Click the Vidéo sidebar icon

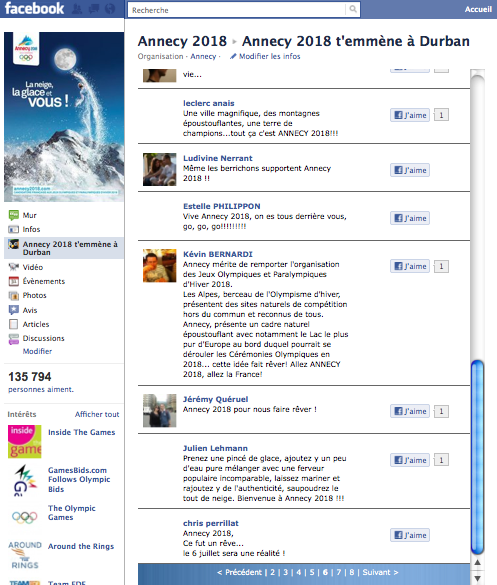[x=14, y=267]
